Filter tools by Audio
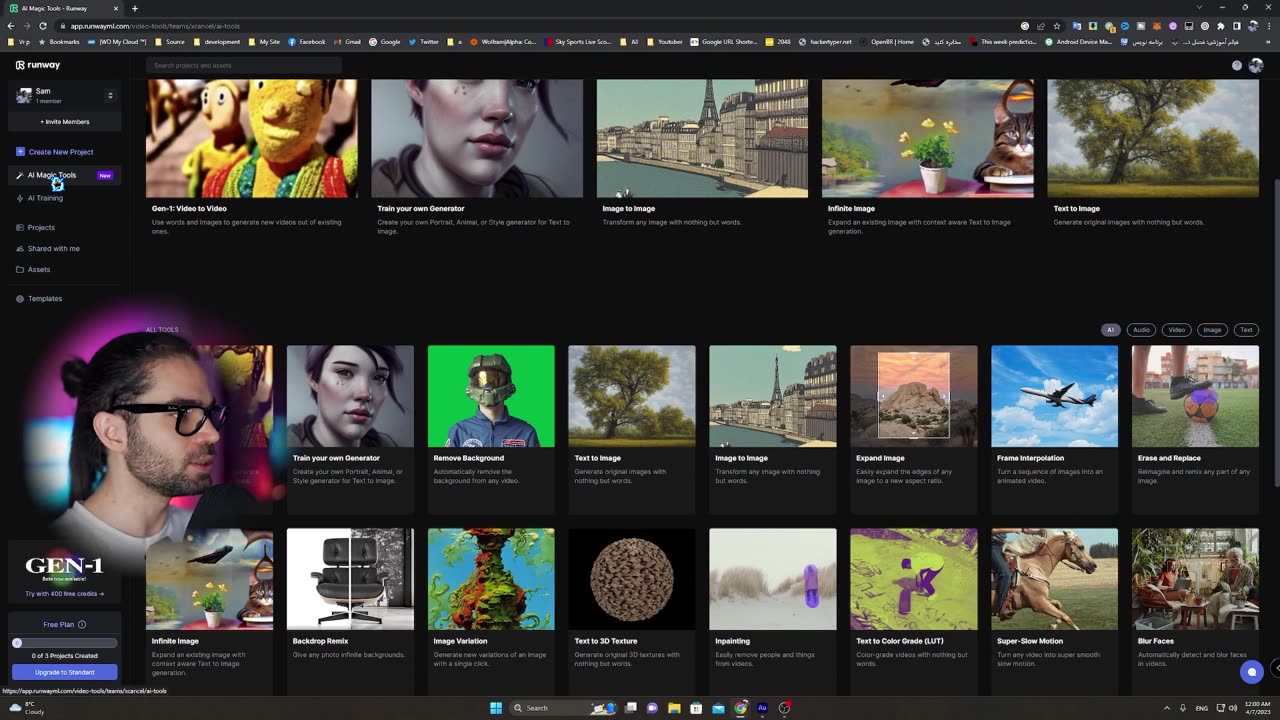 1141,329
